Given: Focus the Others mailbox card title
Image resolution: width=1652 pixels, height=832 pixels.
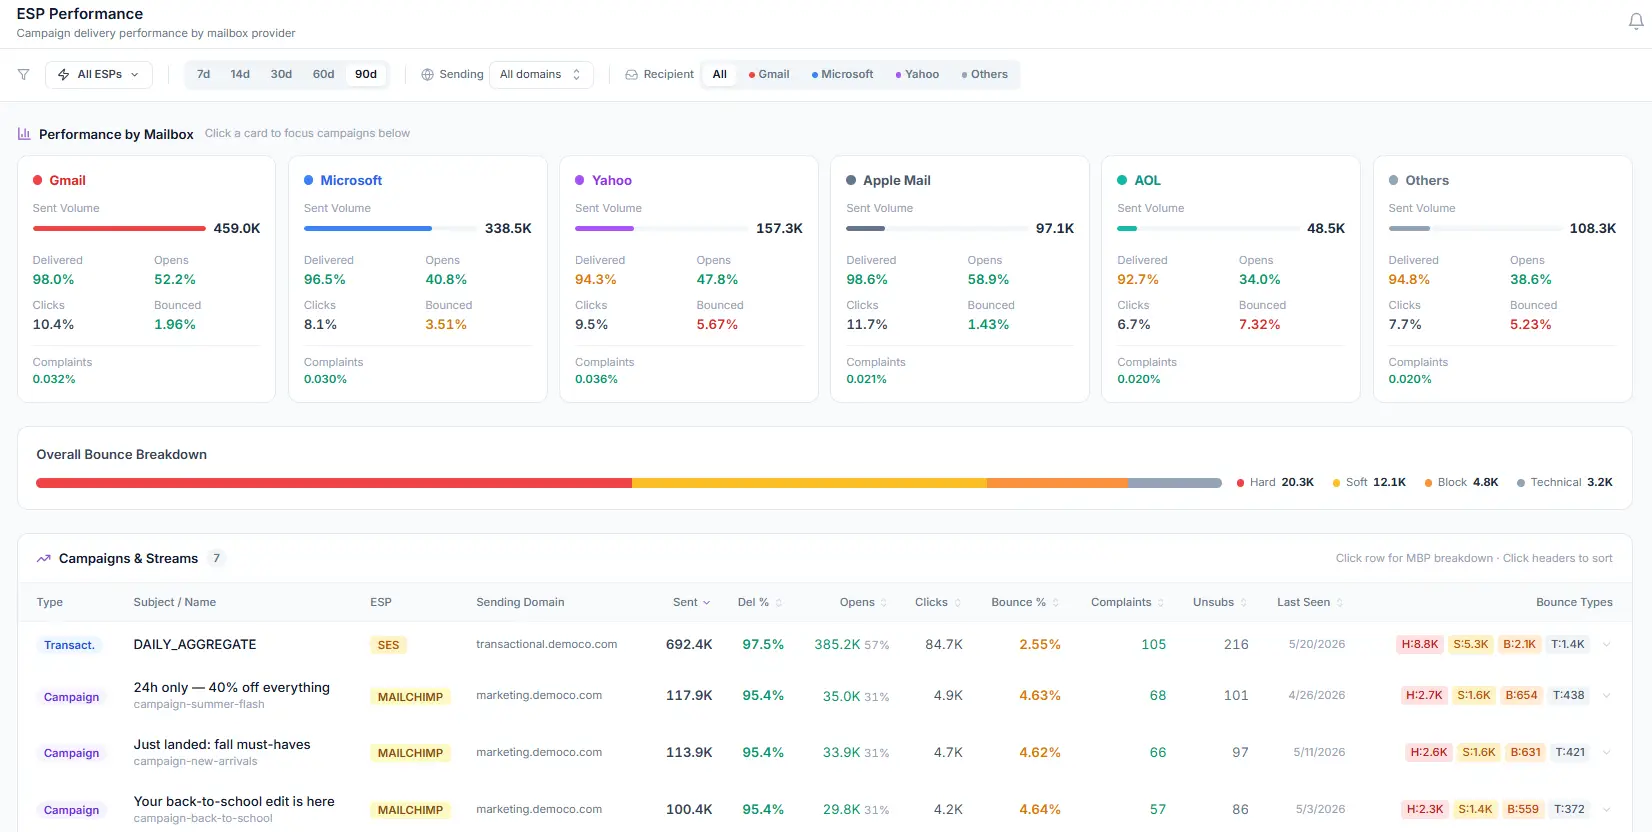Looking at the screenshot, I should point(1427,180).
